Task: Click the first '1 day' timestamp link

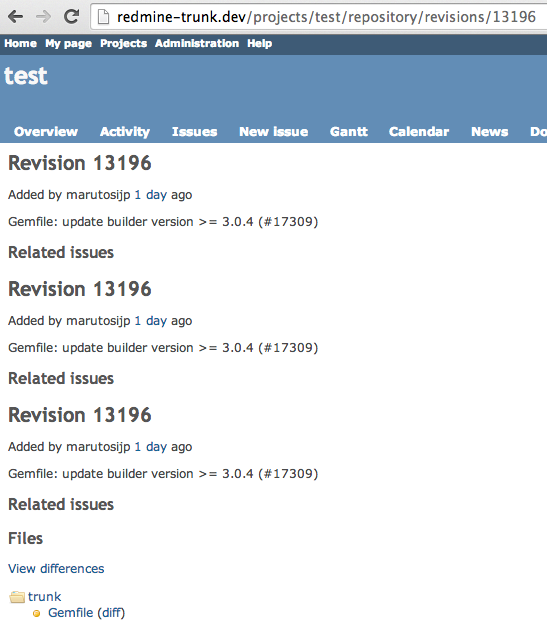Action: [x=151, y=195]
